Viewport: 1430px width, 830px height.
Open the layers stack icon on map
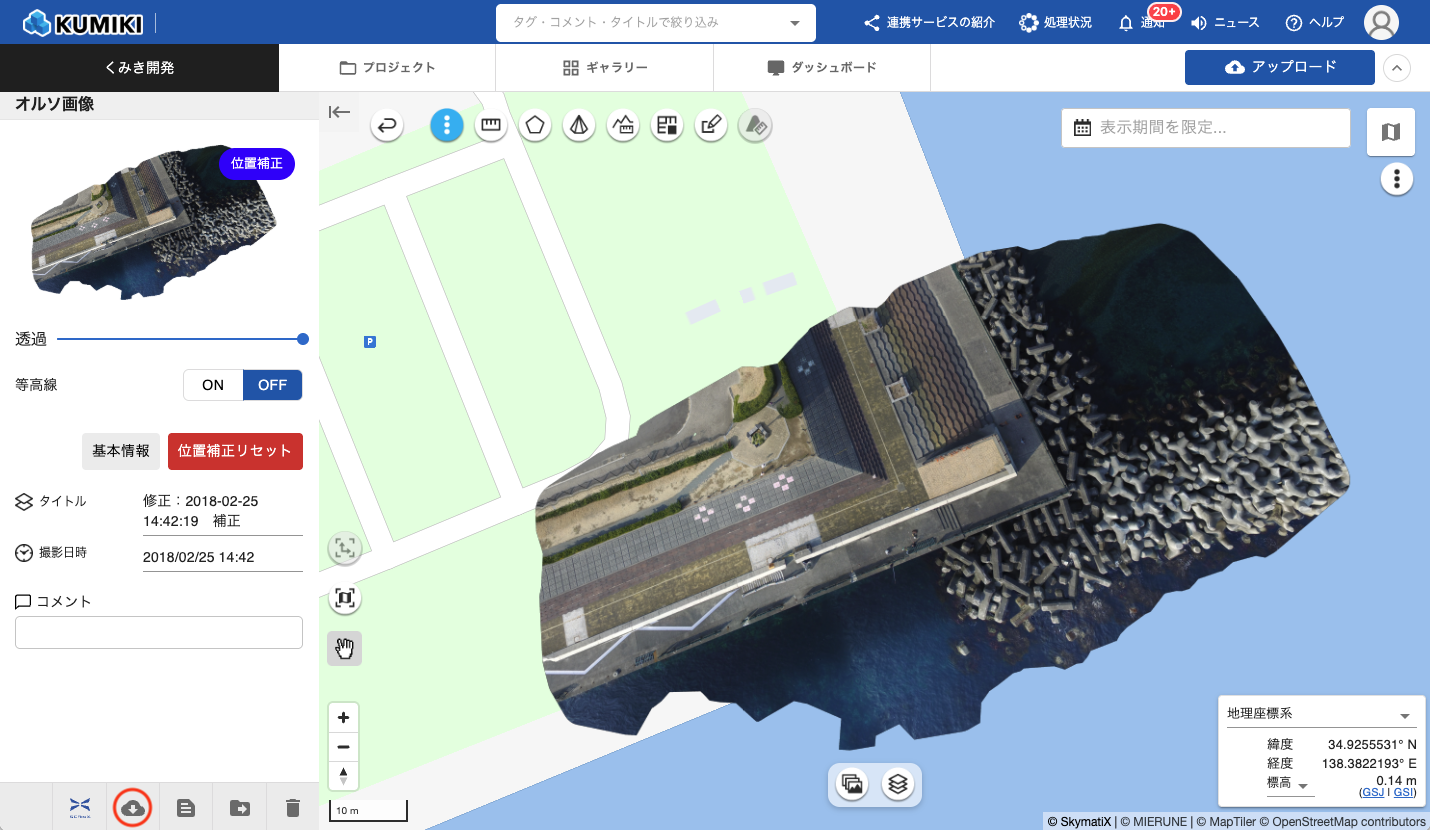pyautogui.click(x=898, y=785)
